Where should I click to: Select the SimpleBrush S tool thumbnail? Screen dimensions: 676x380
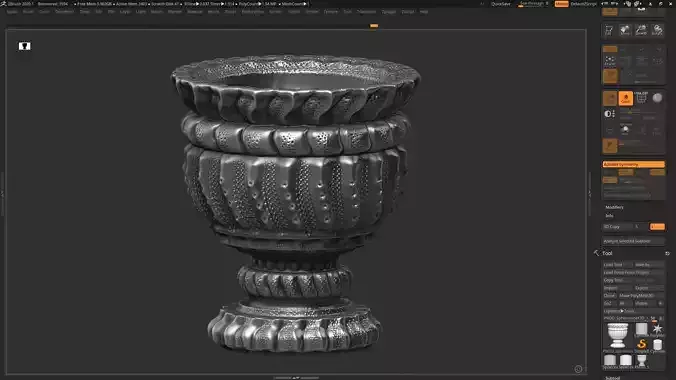pos(641,344)
